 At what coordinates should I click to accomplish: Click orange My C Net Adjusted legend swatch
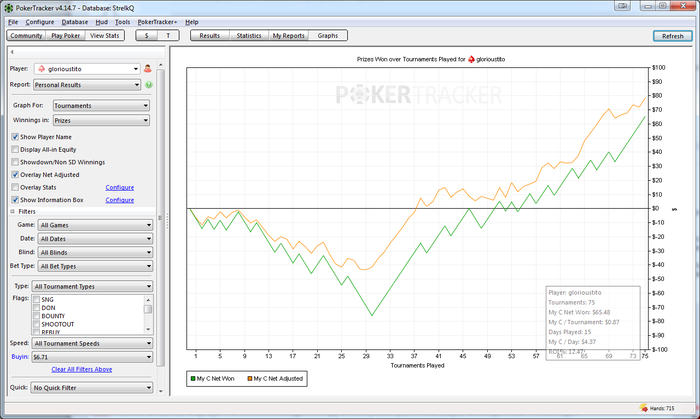(250, 378)
